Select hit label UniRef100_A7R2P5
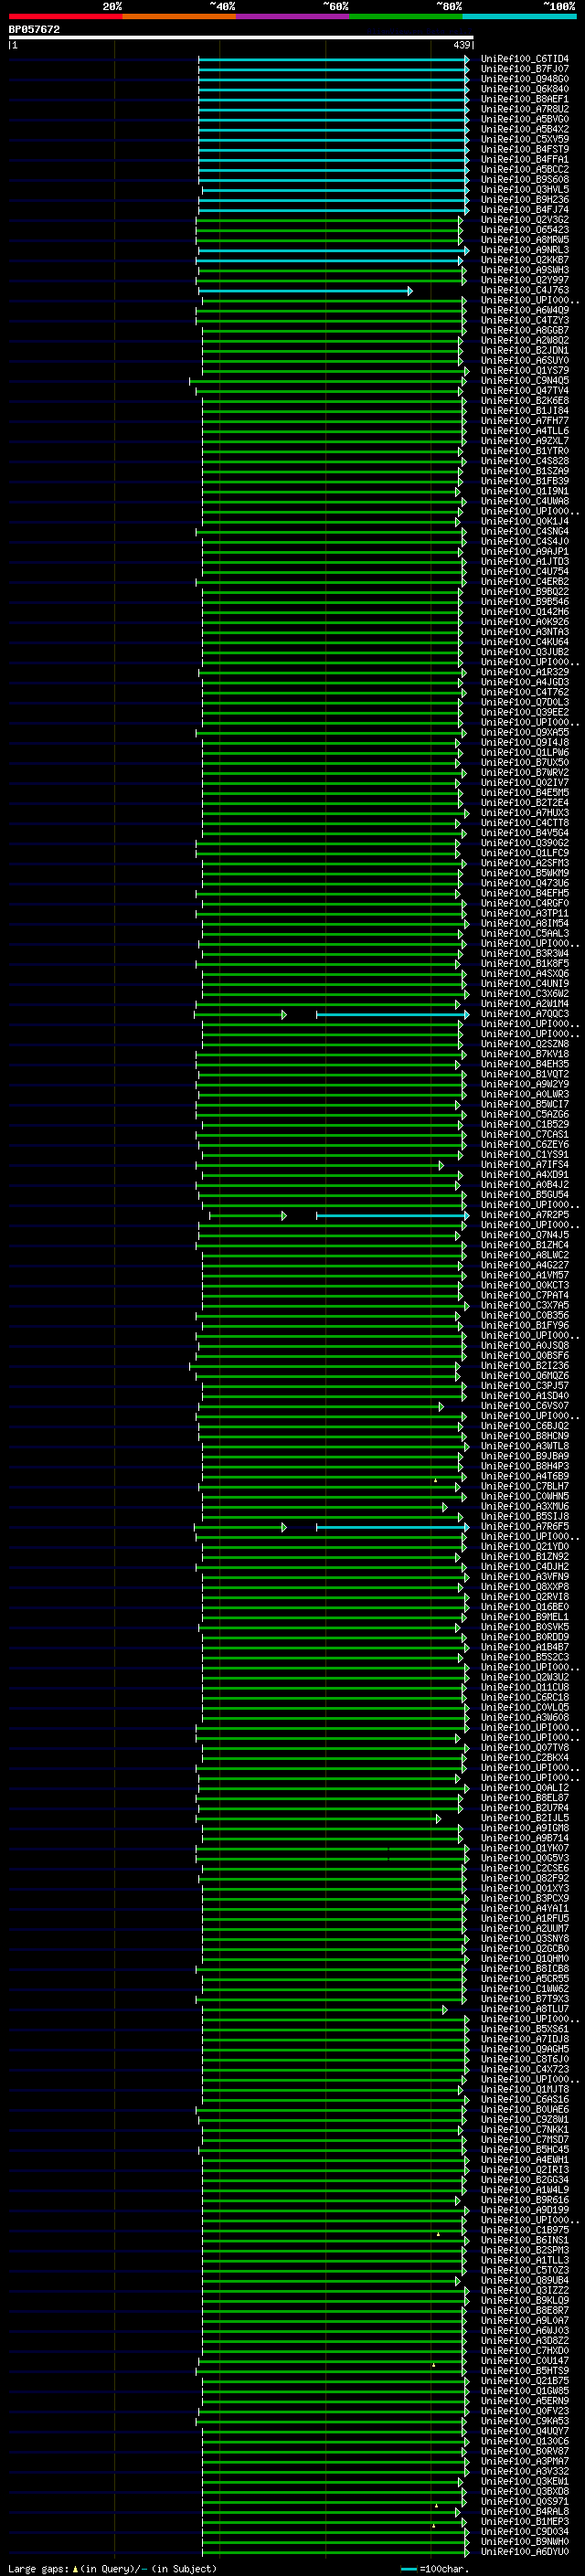 point(525,1215)
